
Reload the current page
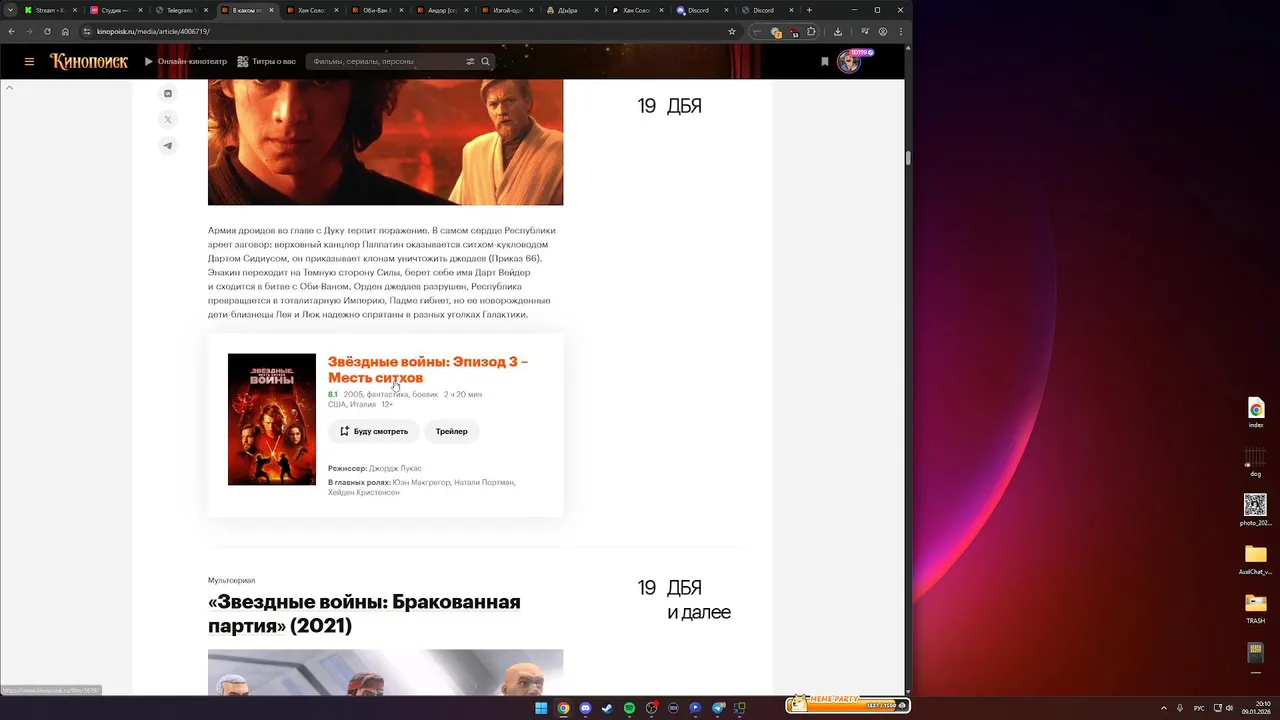(x=47, y=31)
